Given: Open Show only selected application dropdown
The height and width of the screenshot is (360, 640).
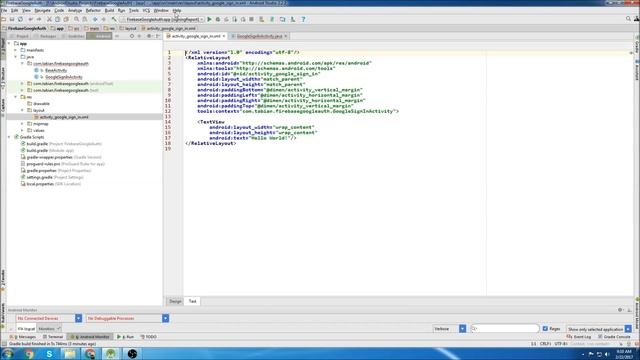Looking at the screenshot, I should pyautogui.click(x=598, y=329).
